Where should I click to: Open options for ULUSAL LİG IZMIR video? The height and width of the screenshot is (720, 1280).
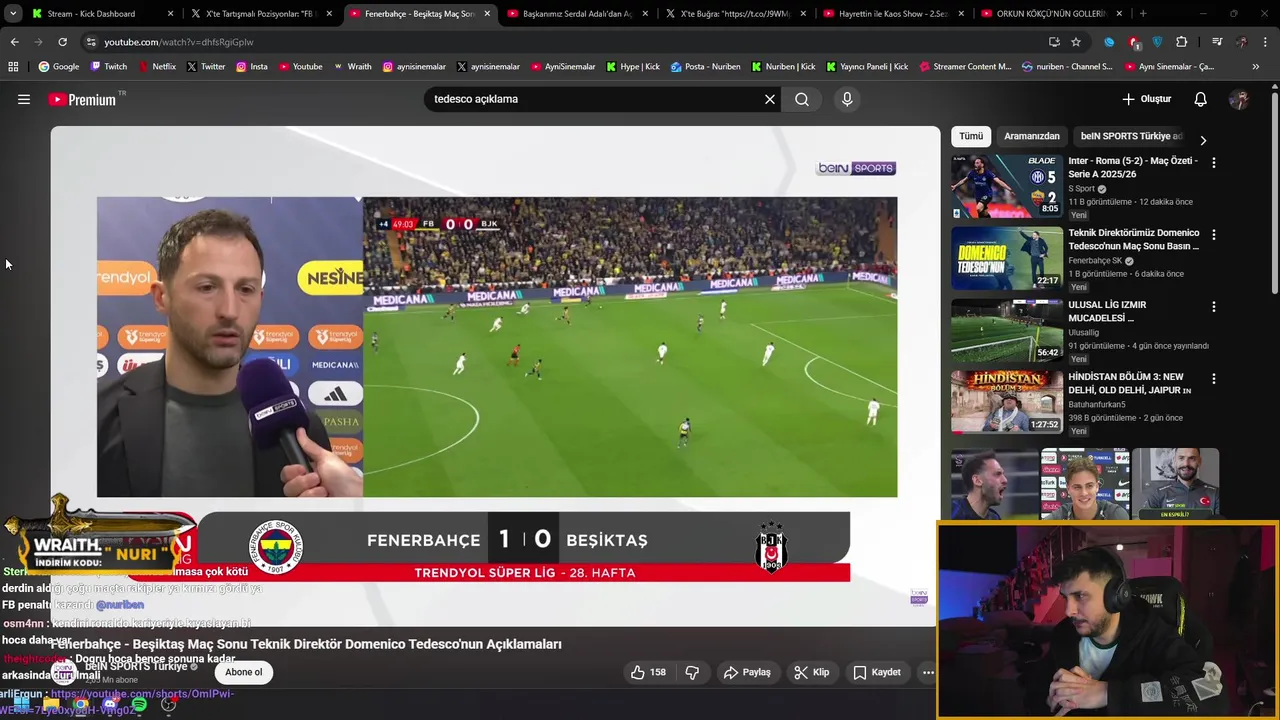click(1214, 307)
